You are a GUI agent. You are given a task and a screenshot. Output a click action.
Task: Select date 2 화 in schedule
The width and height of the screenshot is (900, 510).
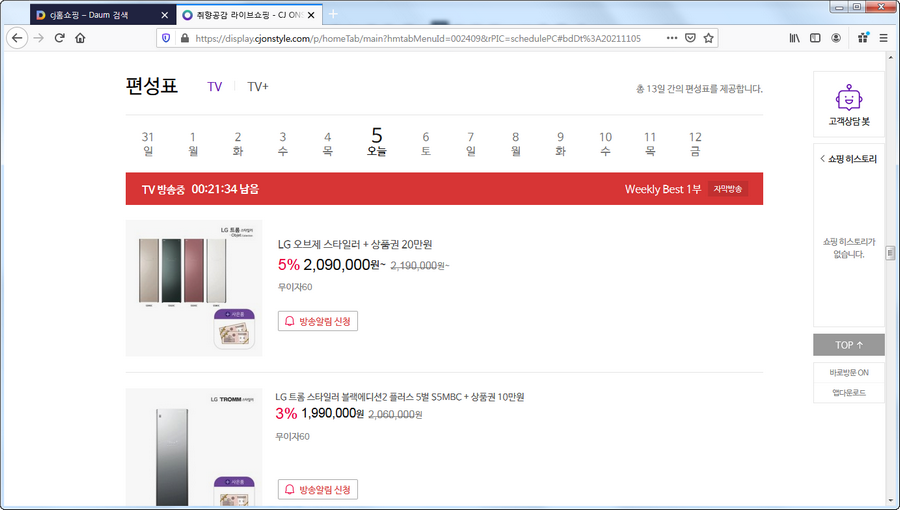(x=238, y=143)
